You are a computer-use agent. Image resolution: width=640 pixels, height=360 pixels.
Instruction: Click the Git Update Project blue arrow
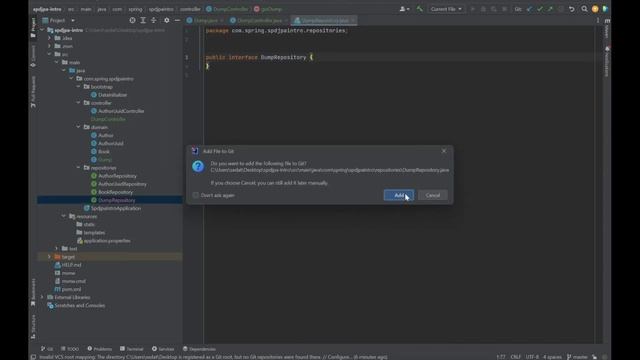click(529, 9)
